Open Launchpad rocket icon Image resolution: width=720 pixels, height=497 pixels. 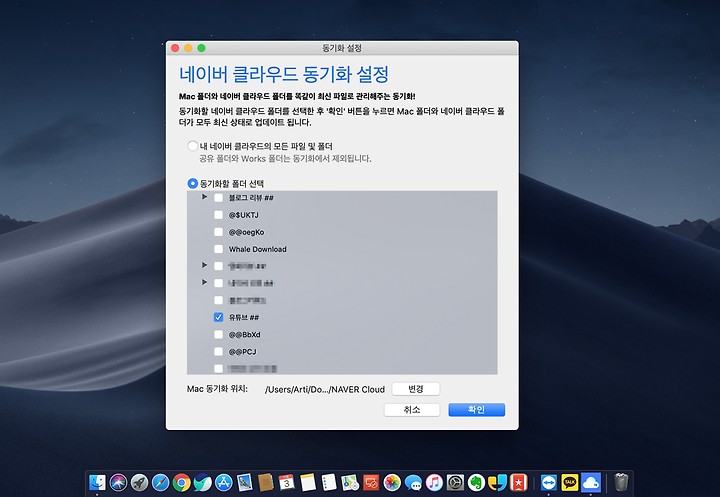pyautogui.click(x=139, y=483)
